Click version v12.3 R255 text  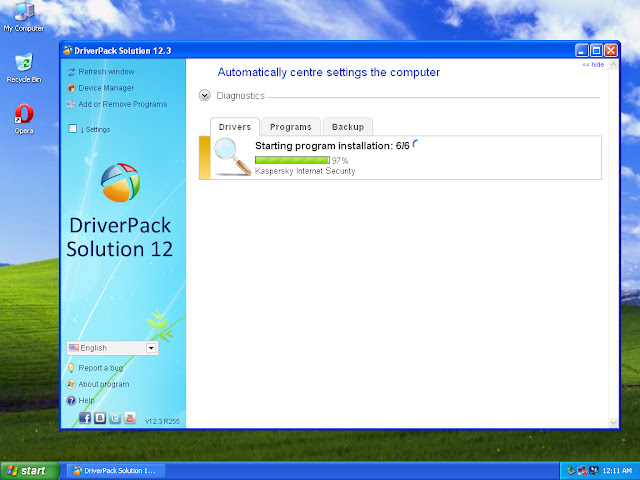(162, 421)
